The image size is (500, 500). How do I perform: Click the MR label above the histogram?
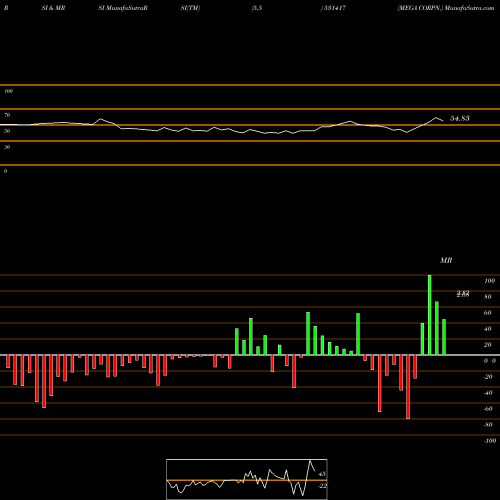tap(446, 260)
